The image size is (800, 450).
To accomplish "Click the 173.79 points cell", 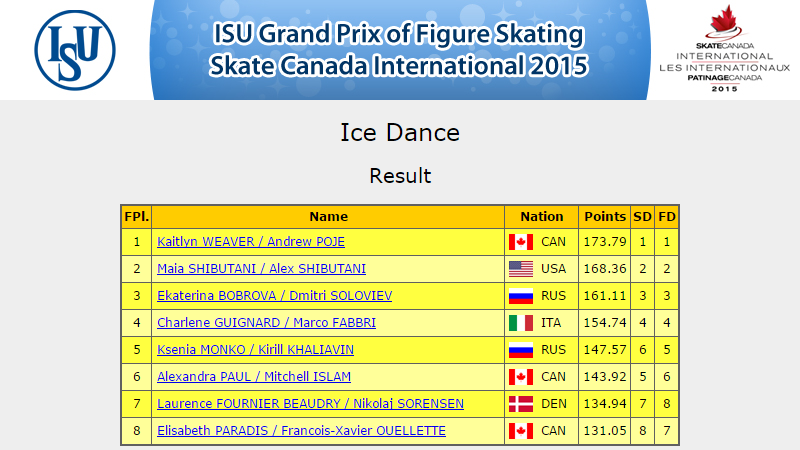I will click(605, 242).
